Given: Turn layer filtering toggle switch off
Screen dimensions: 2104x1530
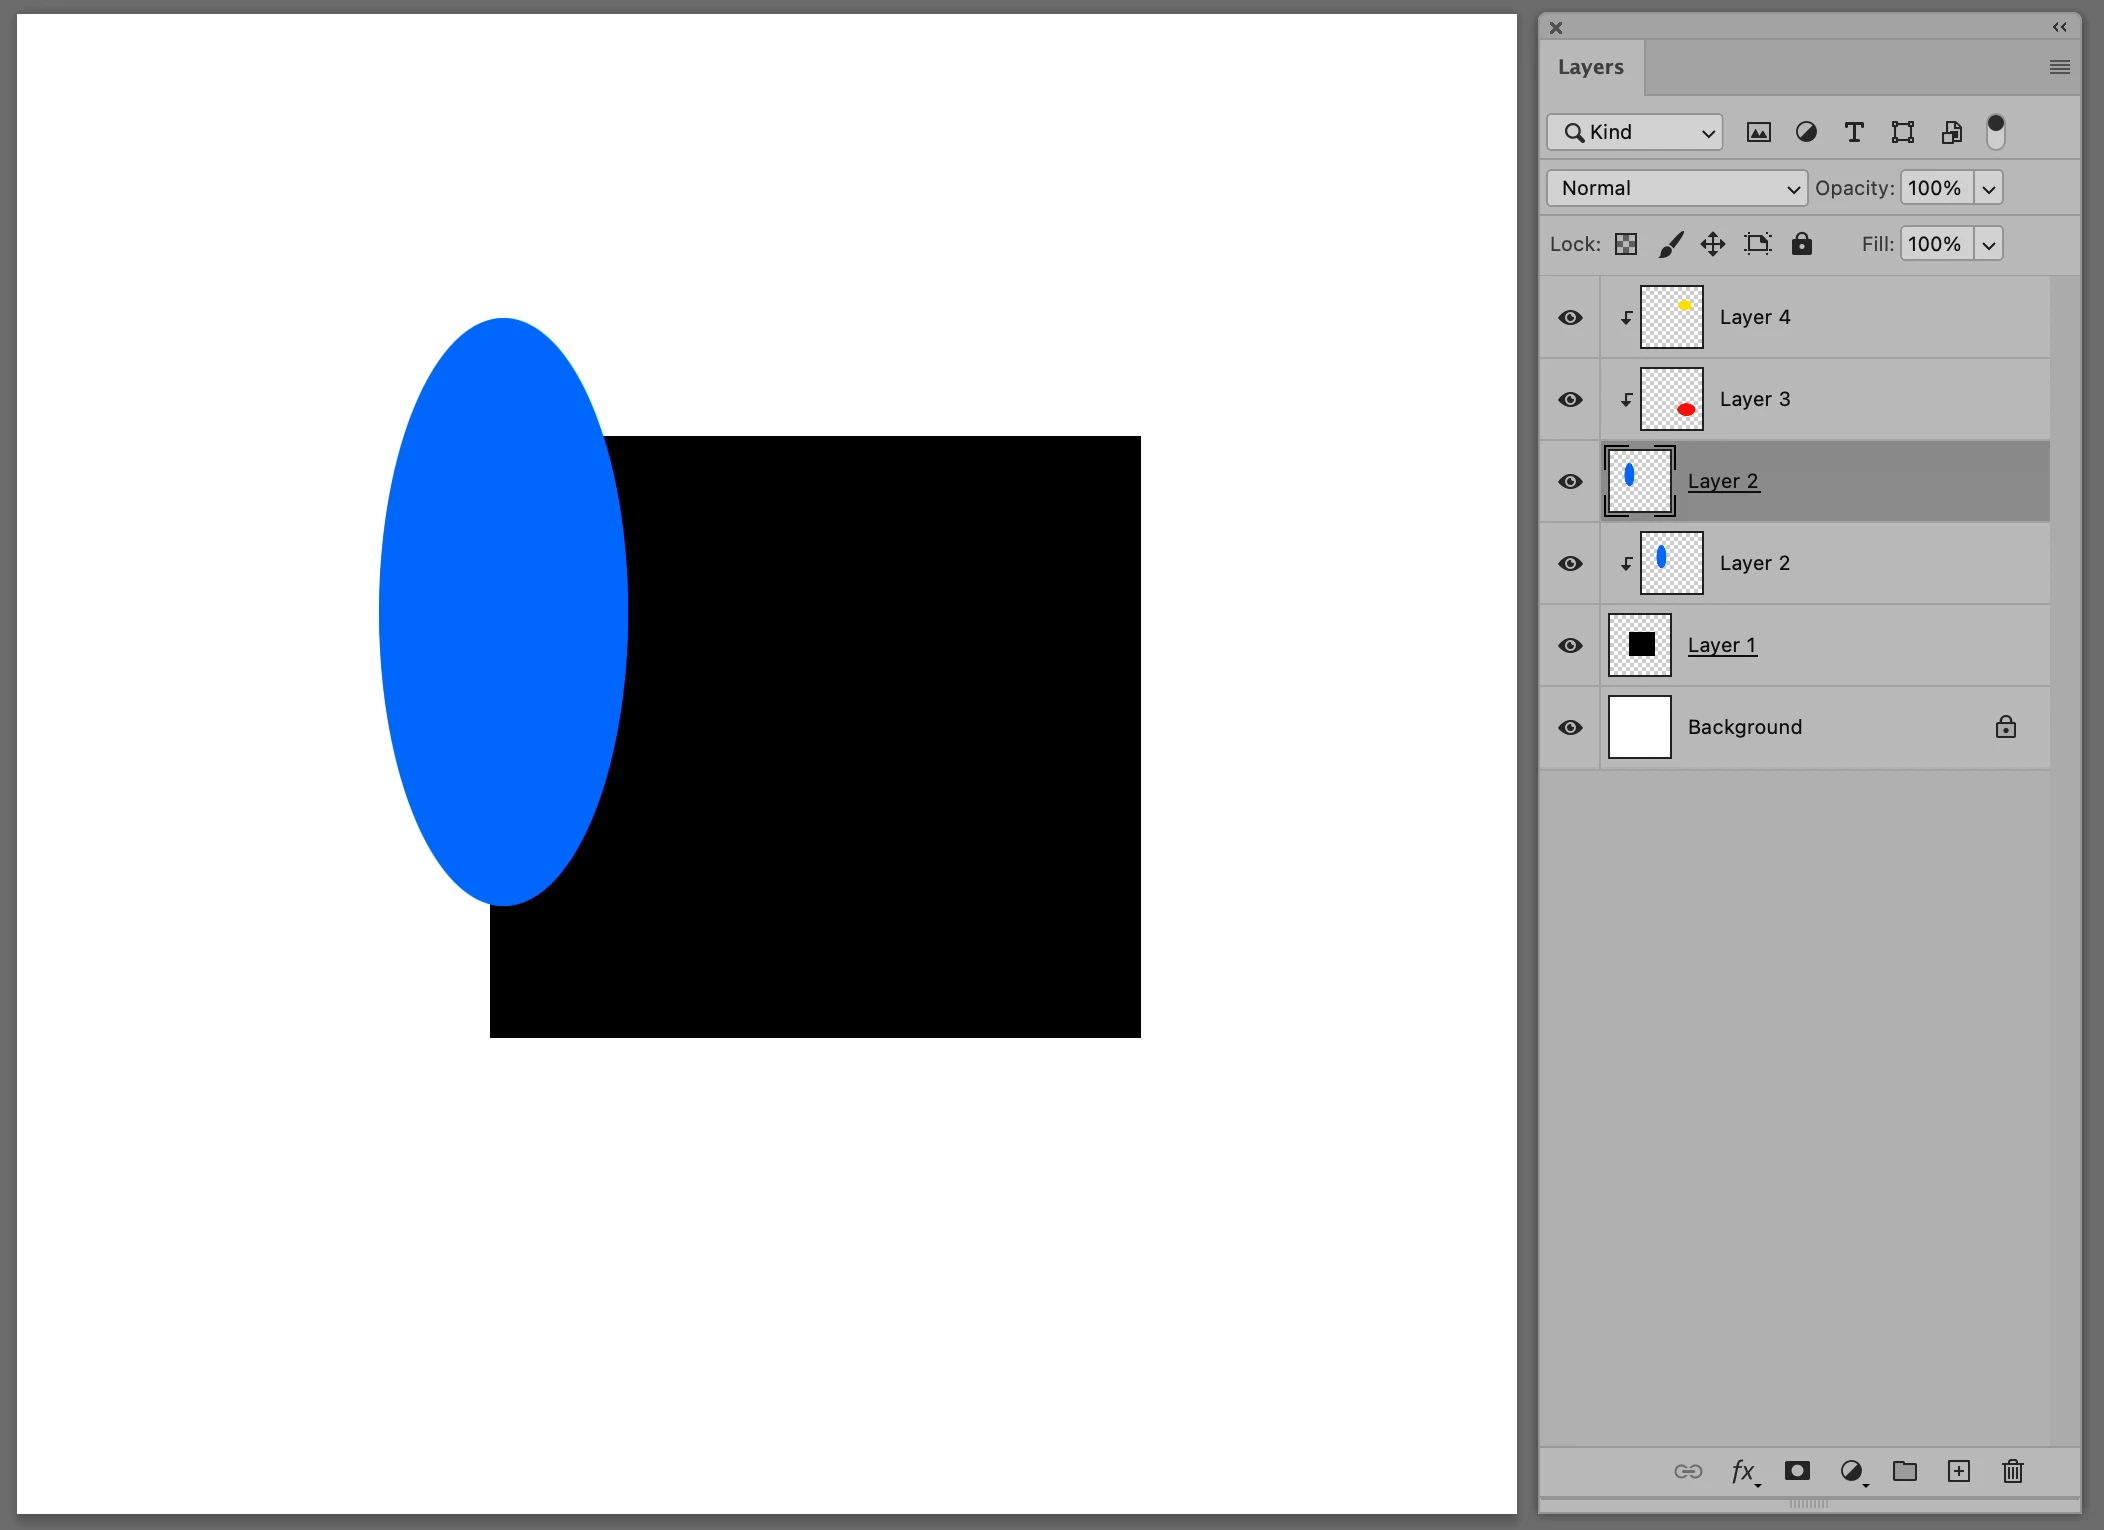Looking at the screenshot, I should coord(1995,131).
